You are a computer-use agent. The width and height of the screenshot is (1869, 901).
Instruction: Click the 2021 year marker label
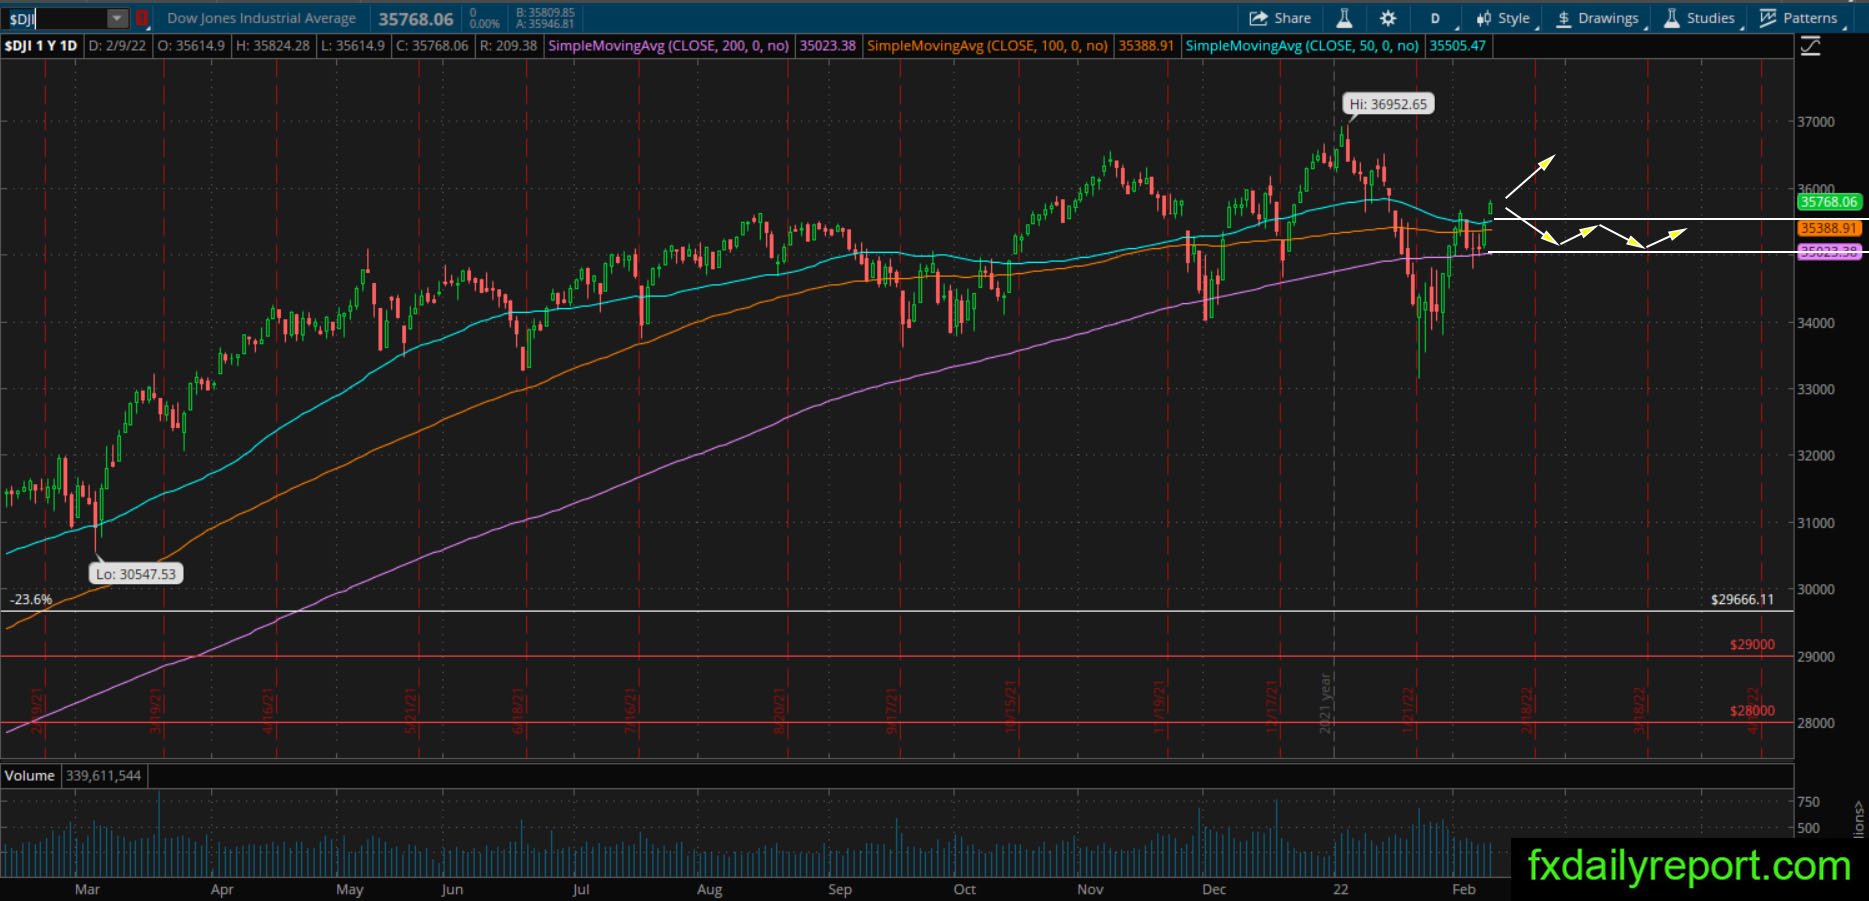coord(1325,703)
